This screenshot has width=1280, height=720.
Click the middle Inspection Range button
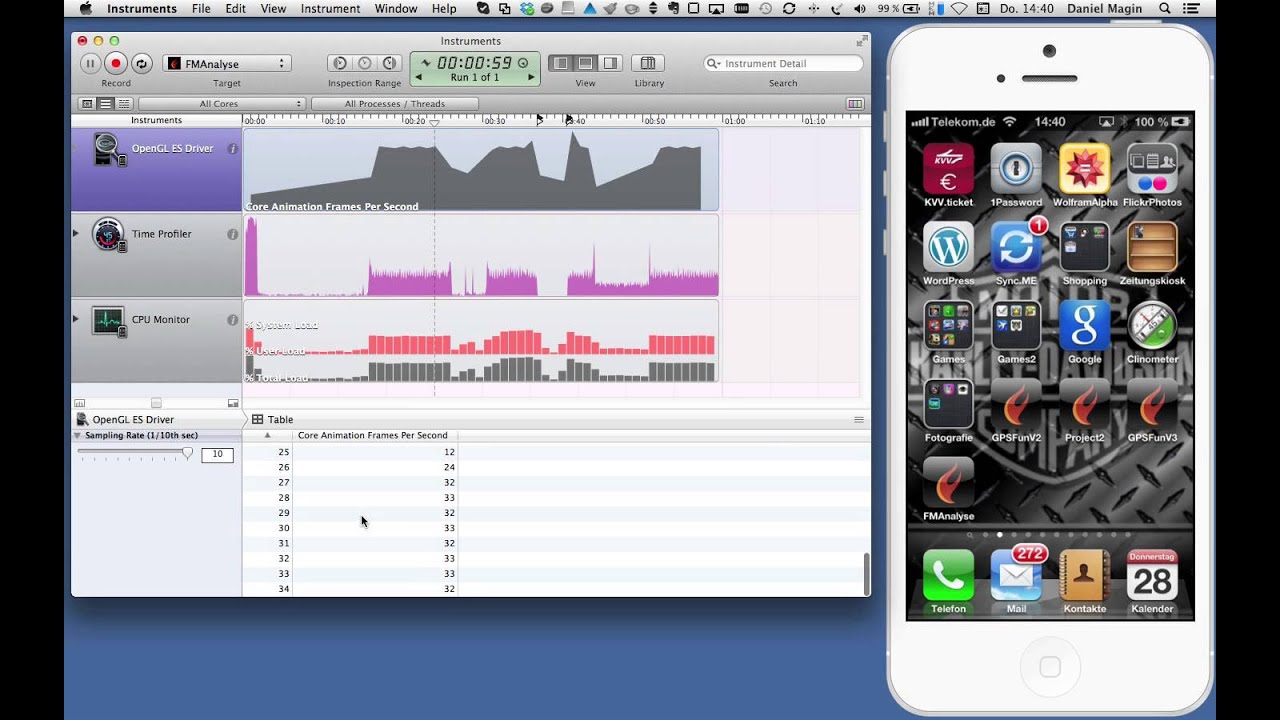[x=365, y=63]
